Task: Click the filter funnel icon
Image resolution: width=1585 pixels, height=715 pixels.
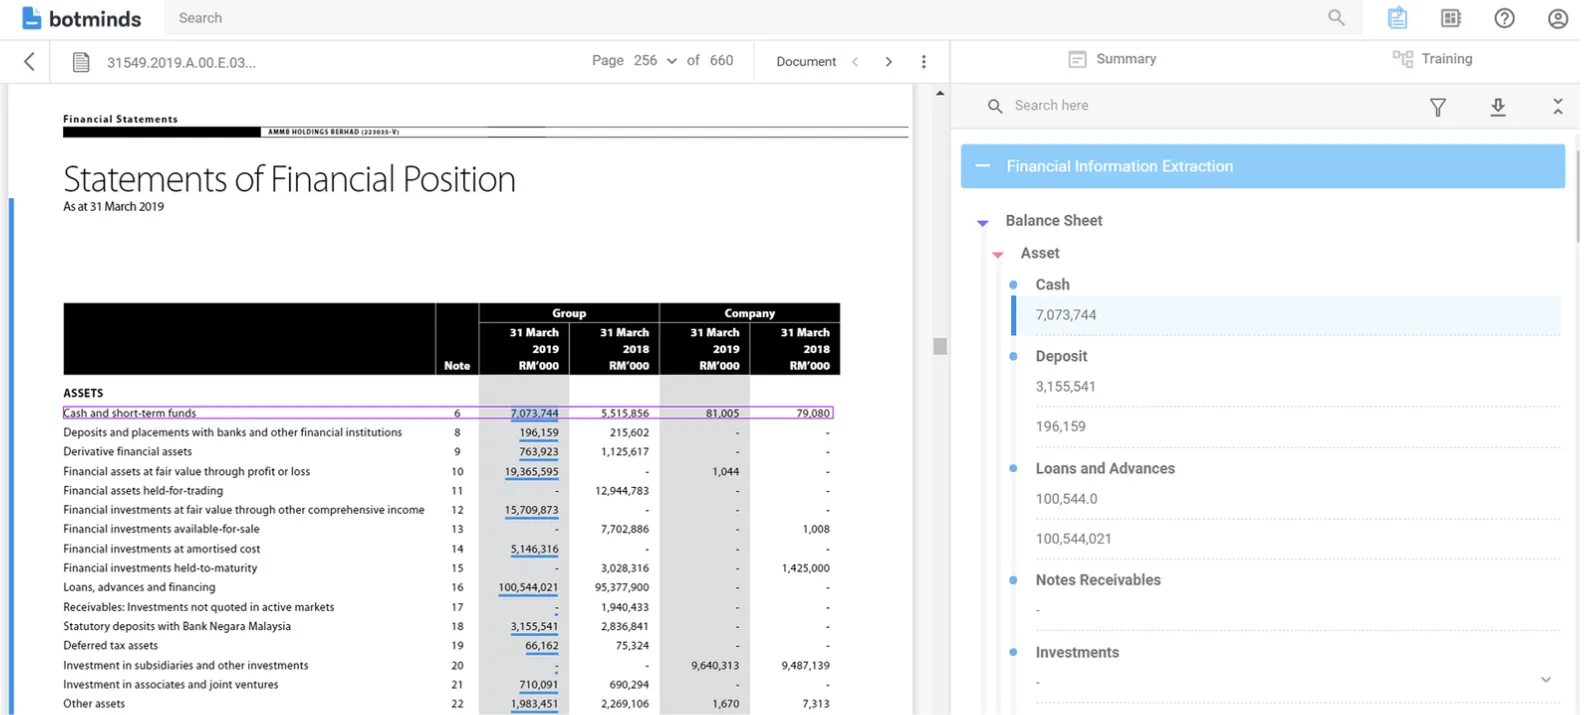Action: (1437, 107)
